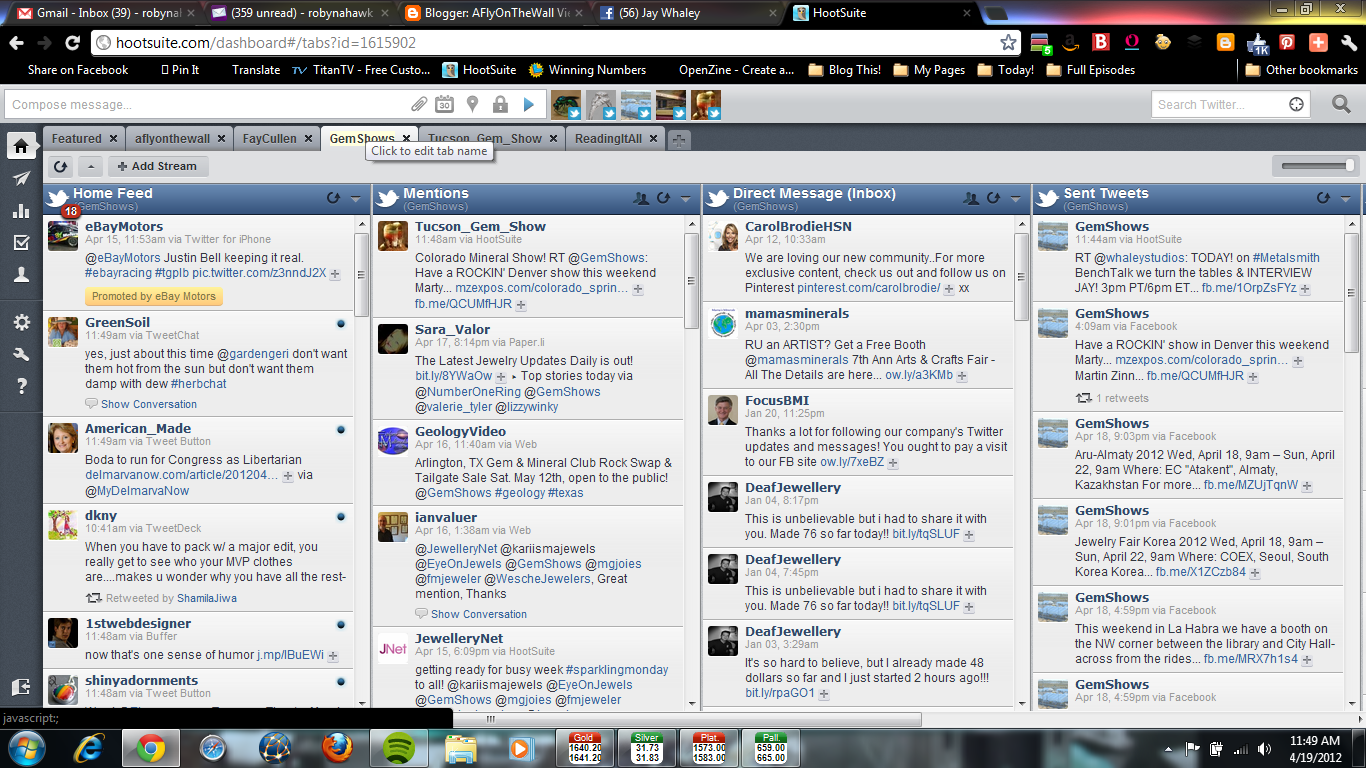The image size is (1366, 768).
Task: Expand the fb.me/QCUMfHJR link in Mentions
Action: (x=522, y=304)
